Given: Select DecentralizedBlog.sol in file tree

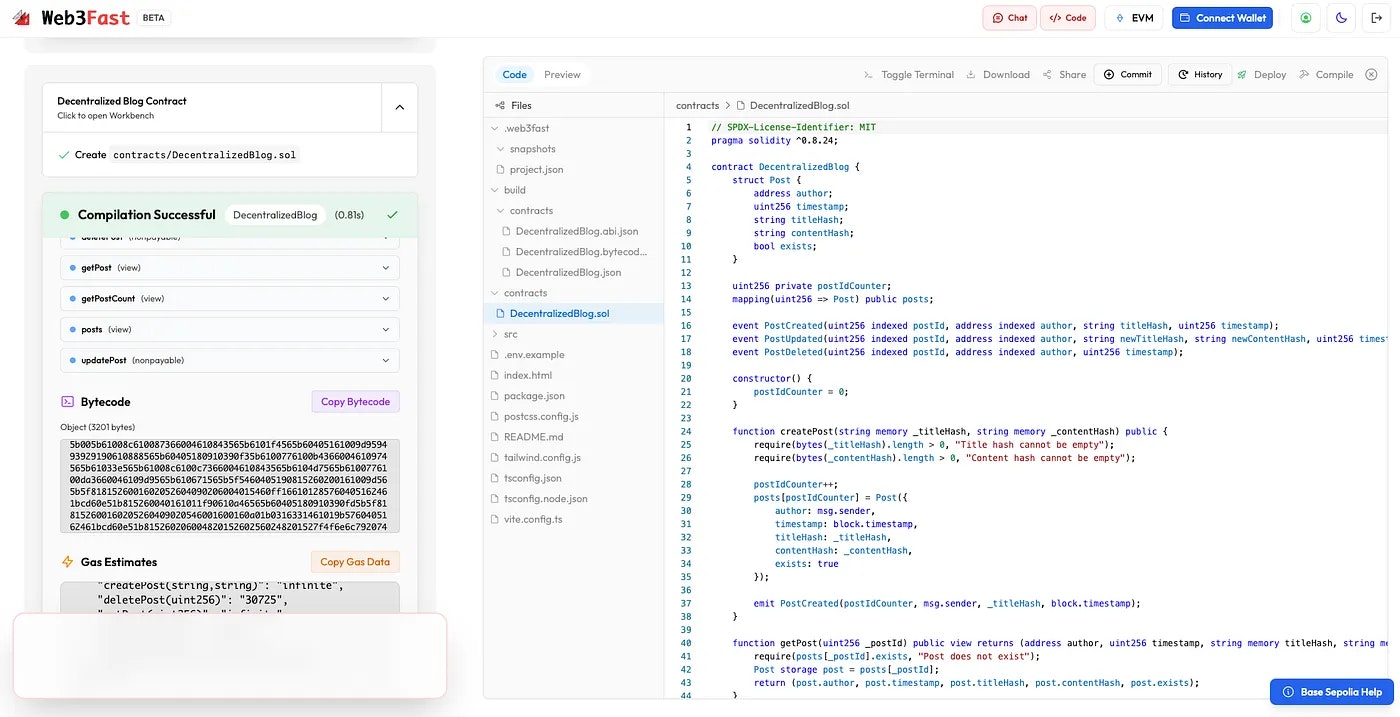Looking at the screenshot, I should [573, 314].
